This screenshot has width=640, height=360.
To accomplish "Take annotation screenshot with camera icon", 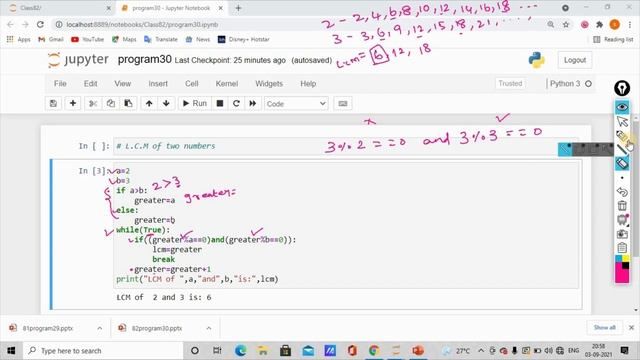I will point(622,234).
